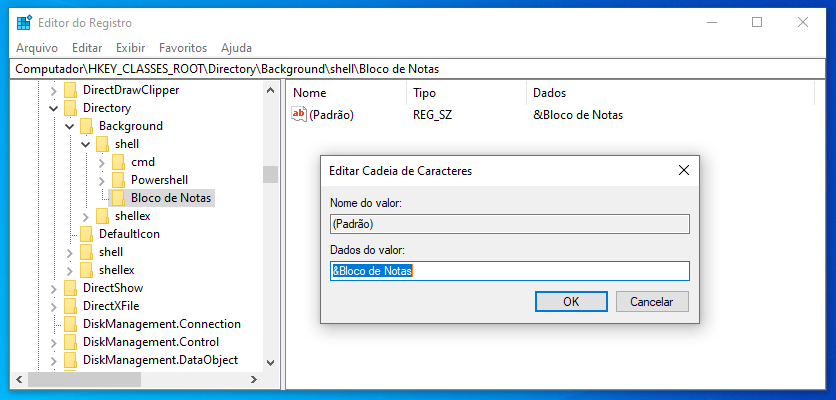The image size is (836, 400).
Task: Open the Favoritos menu
Action: (x=183, y=48)
